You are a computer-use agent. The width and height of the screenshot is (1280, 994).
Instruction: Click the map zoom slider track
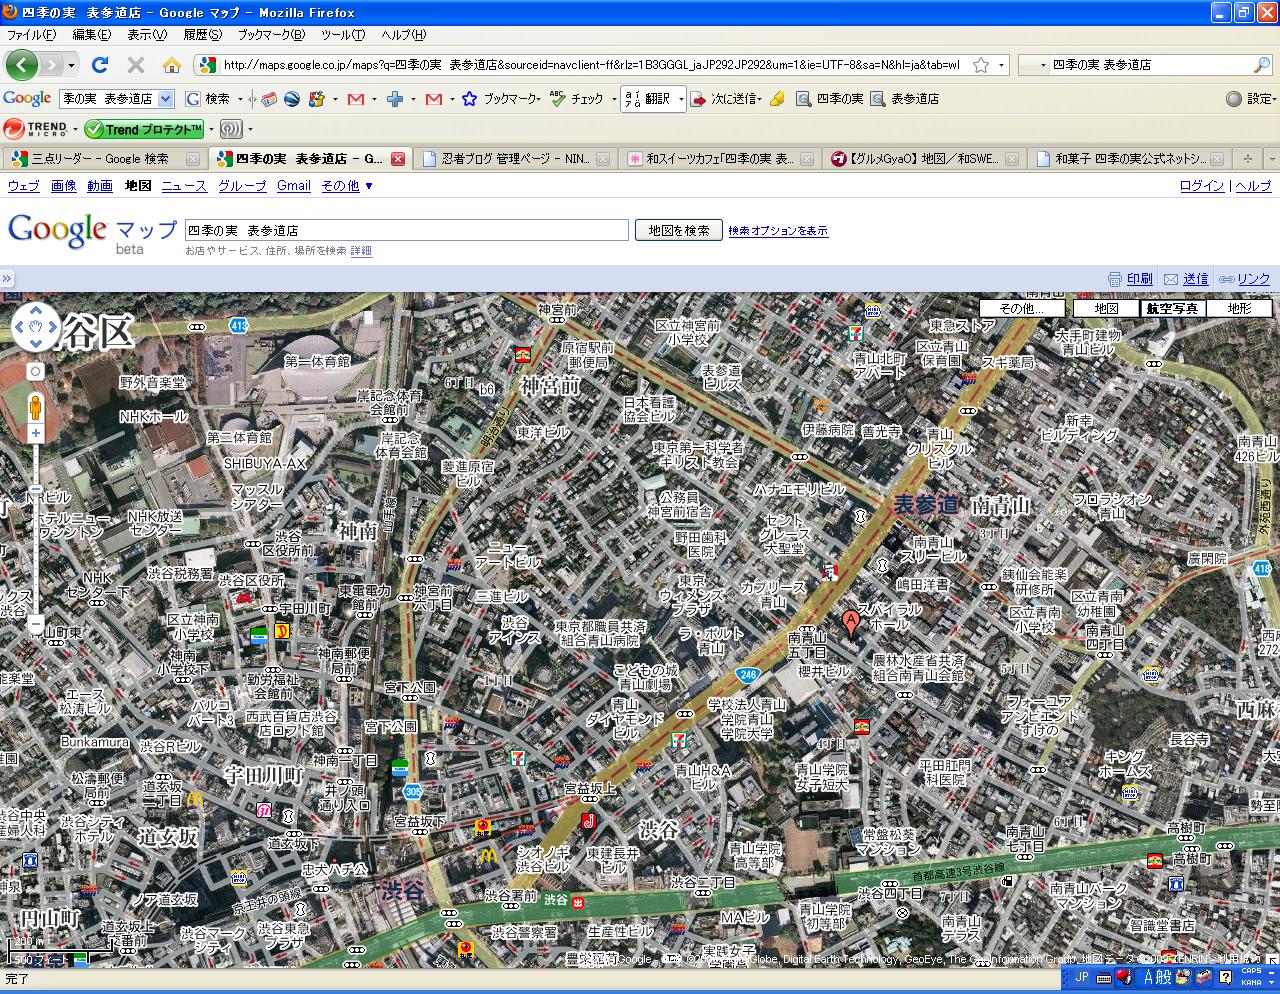click(x=35, y=529)
